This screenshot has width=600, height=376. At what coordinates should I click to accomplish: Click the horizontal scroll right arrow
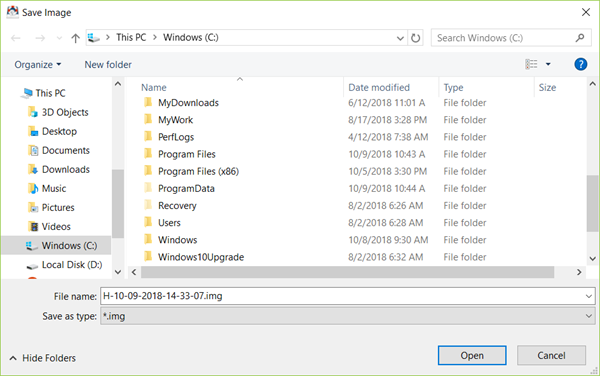point(579,272)
